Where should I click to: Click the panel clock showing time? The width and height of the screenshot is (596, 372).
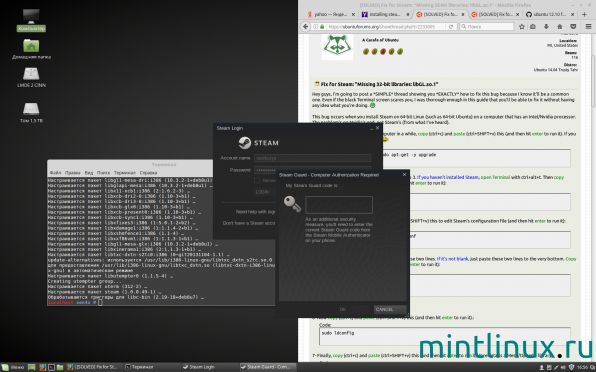click(582, 367)
